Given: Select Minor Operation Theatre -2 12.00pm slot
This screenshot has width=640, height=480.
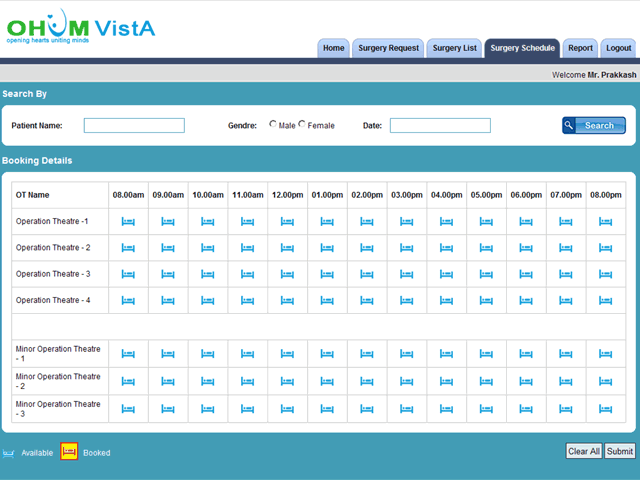Looking at the screenshot, I should [x=287, y=381].
